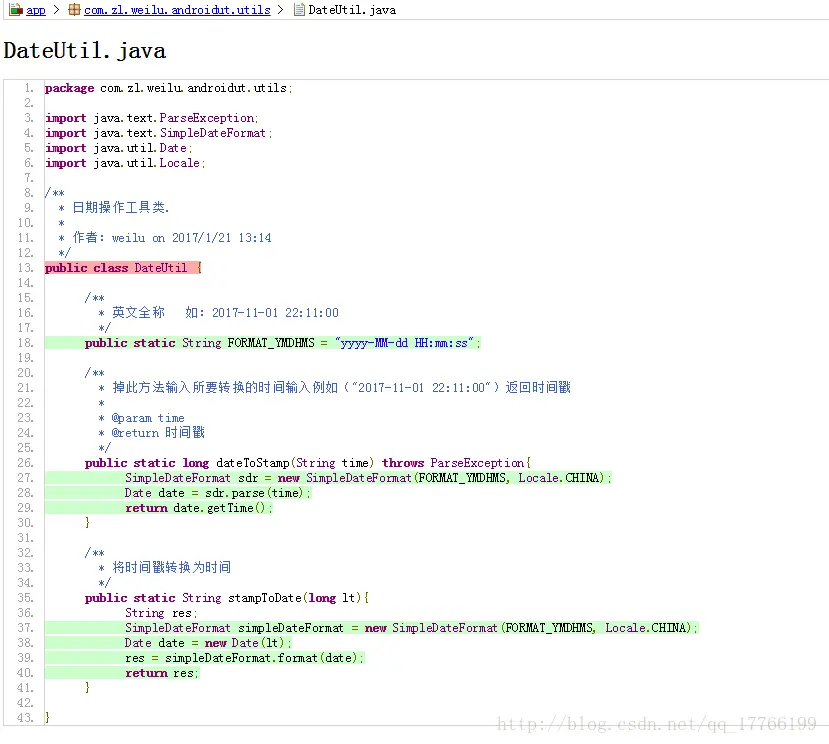Click the 将时间戳转换为时间 comment

coord(165,567)
